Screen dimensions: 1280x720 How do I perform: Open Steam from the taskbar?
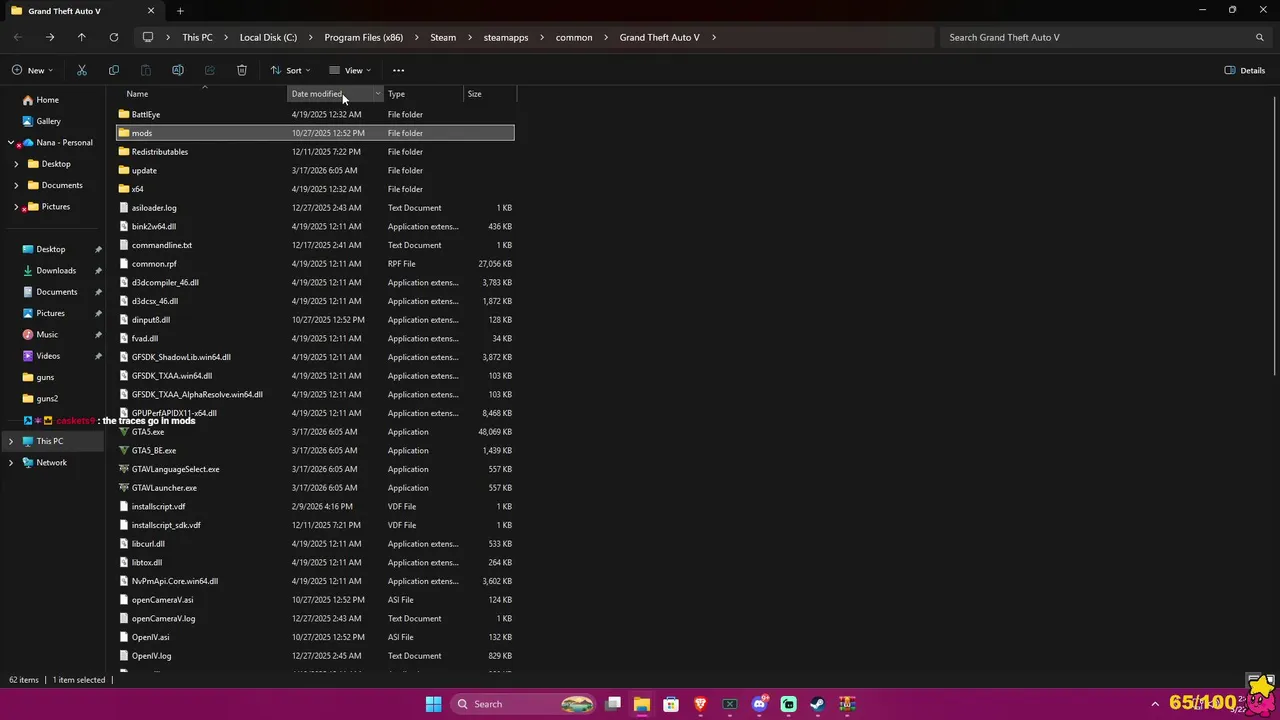[817, 704]
